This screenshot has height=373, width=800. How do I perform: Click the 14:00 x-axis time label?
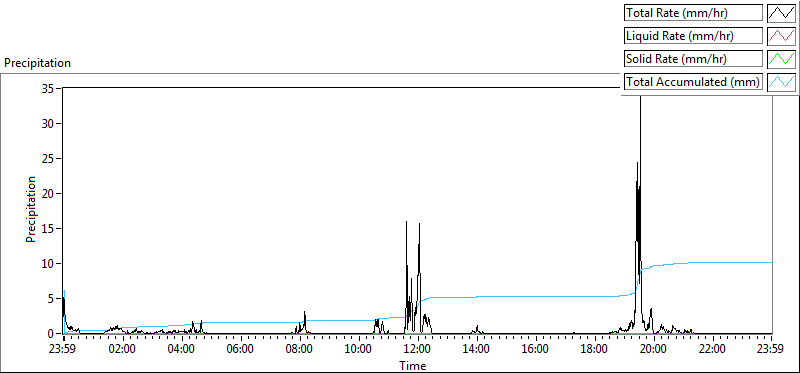[x=477, y=350]
